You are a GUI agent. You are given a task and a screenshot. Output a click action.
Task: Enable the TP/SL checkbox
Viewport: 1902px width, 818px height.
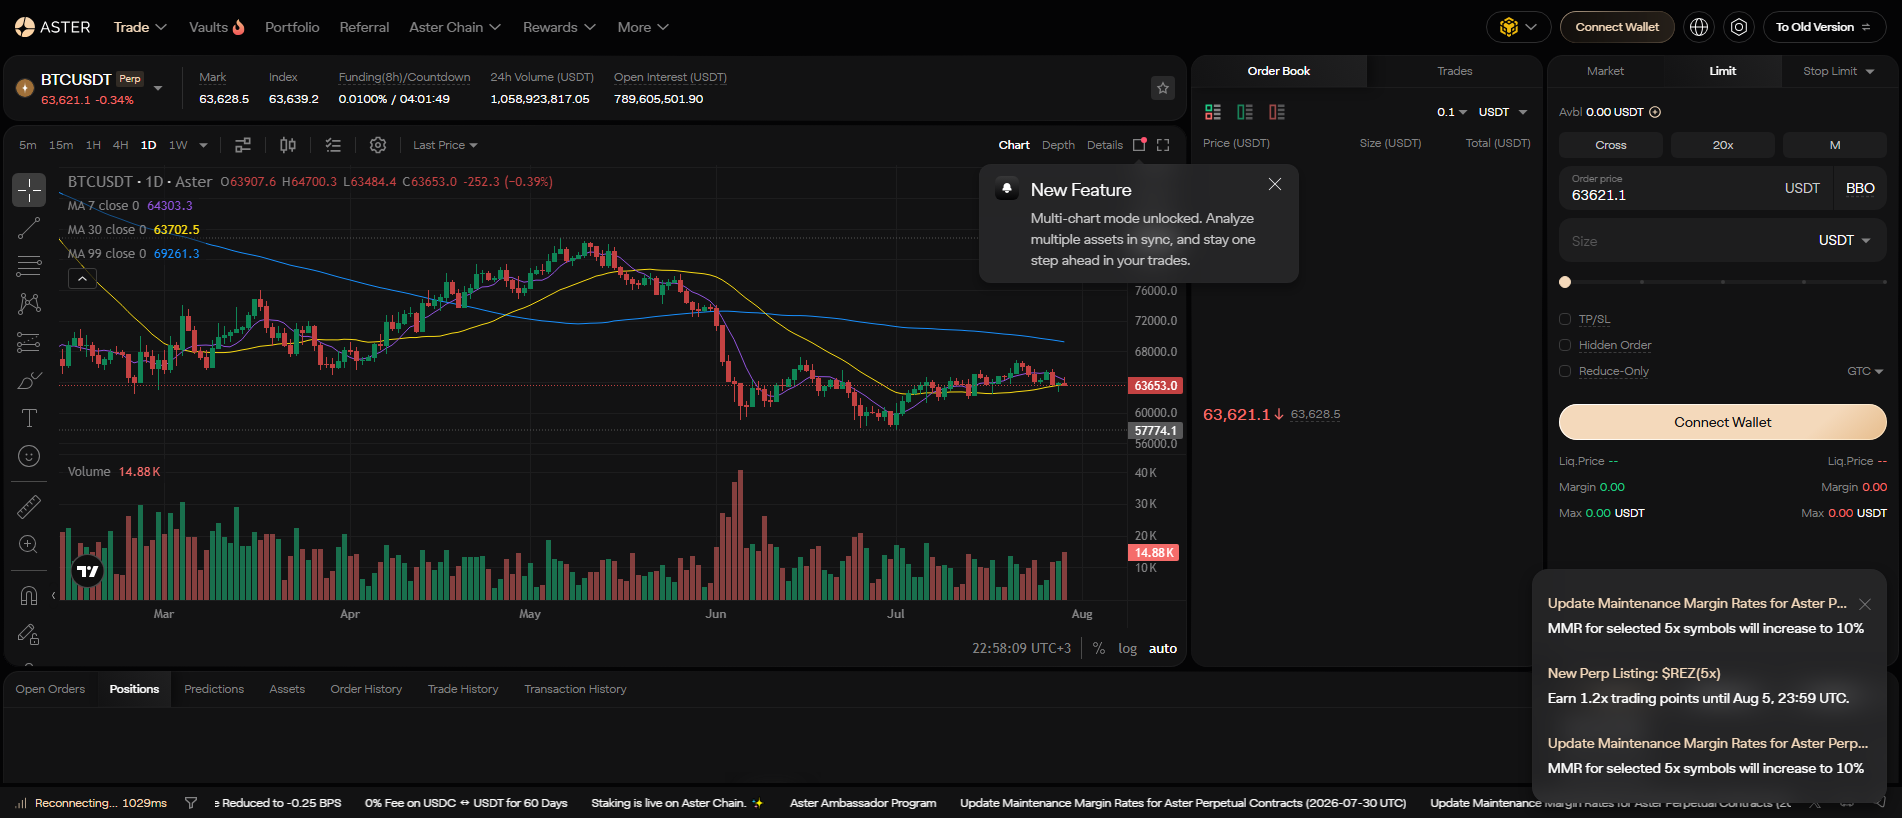[x=1565, y=319]
